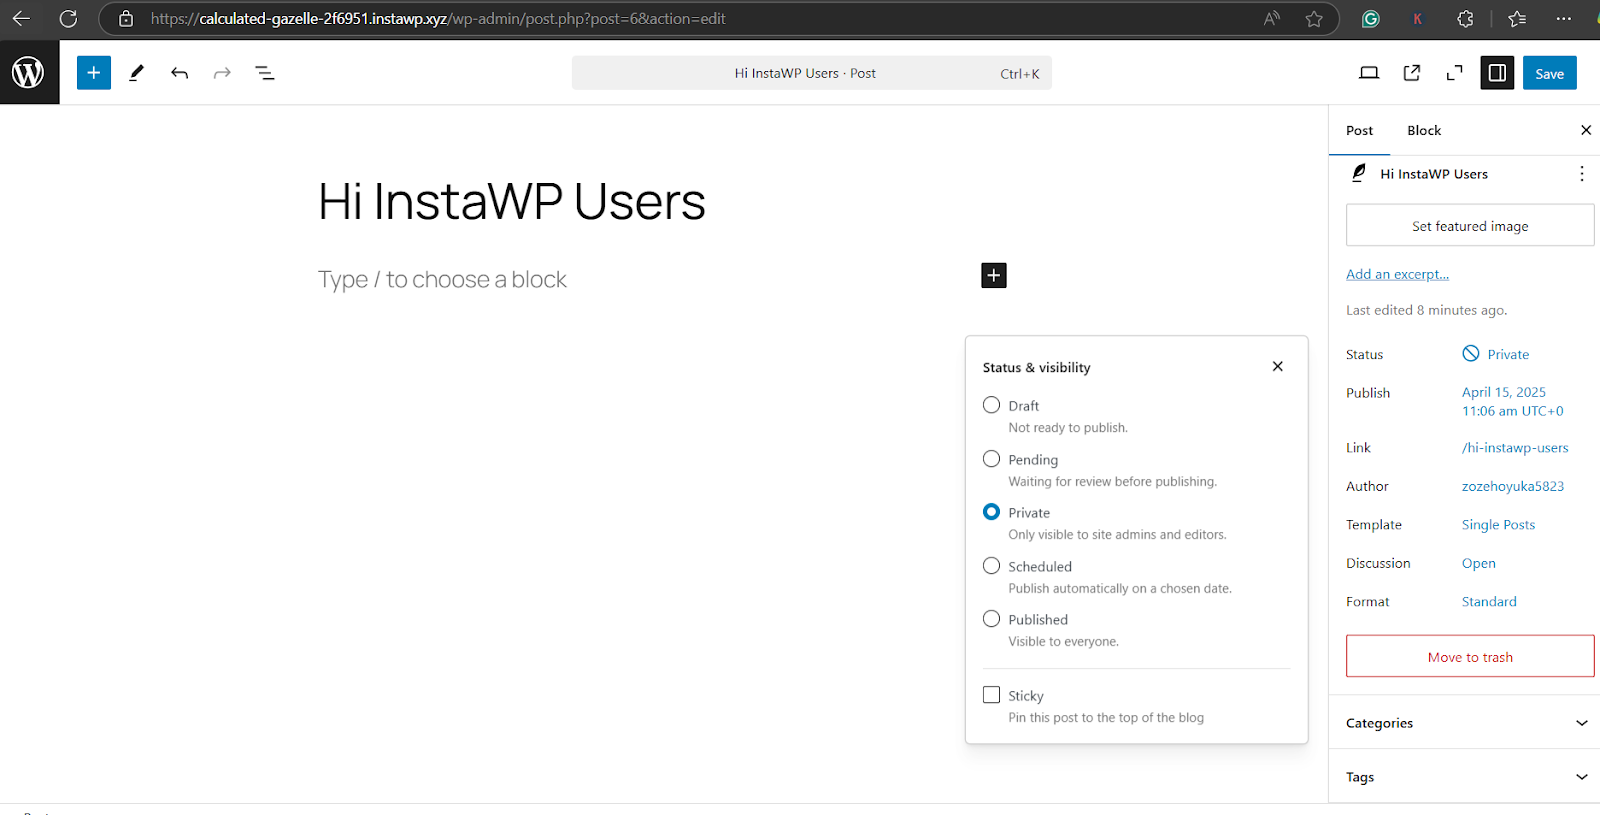Screen dimensions: 1600x815
Task: Select the Scheduled status radio
Action: click(991, 566)
